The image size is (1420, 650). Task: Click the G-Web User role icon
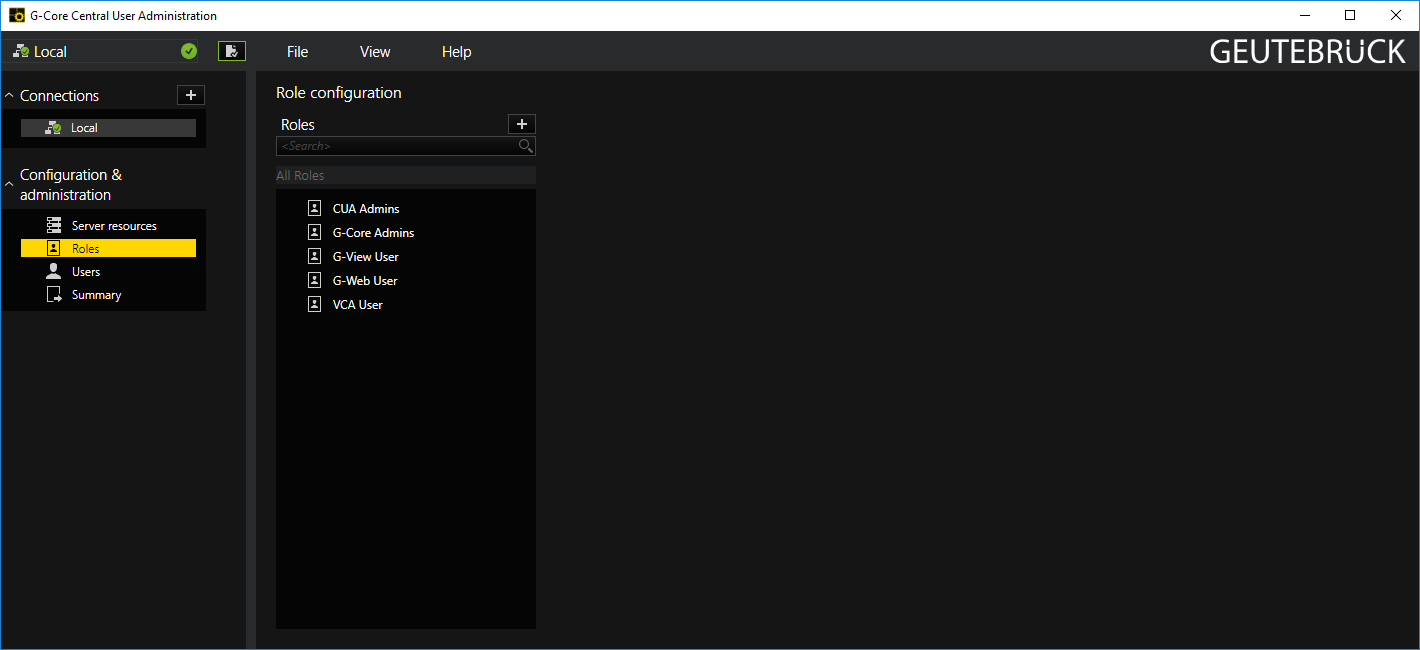pos(314,281)
